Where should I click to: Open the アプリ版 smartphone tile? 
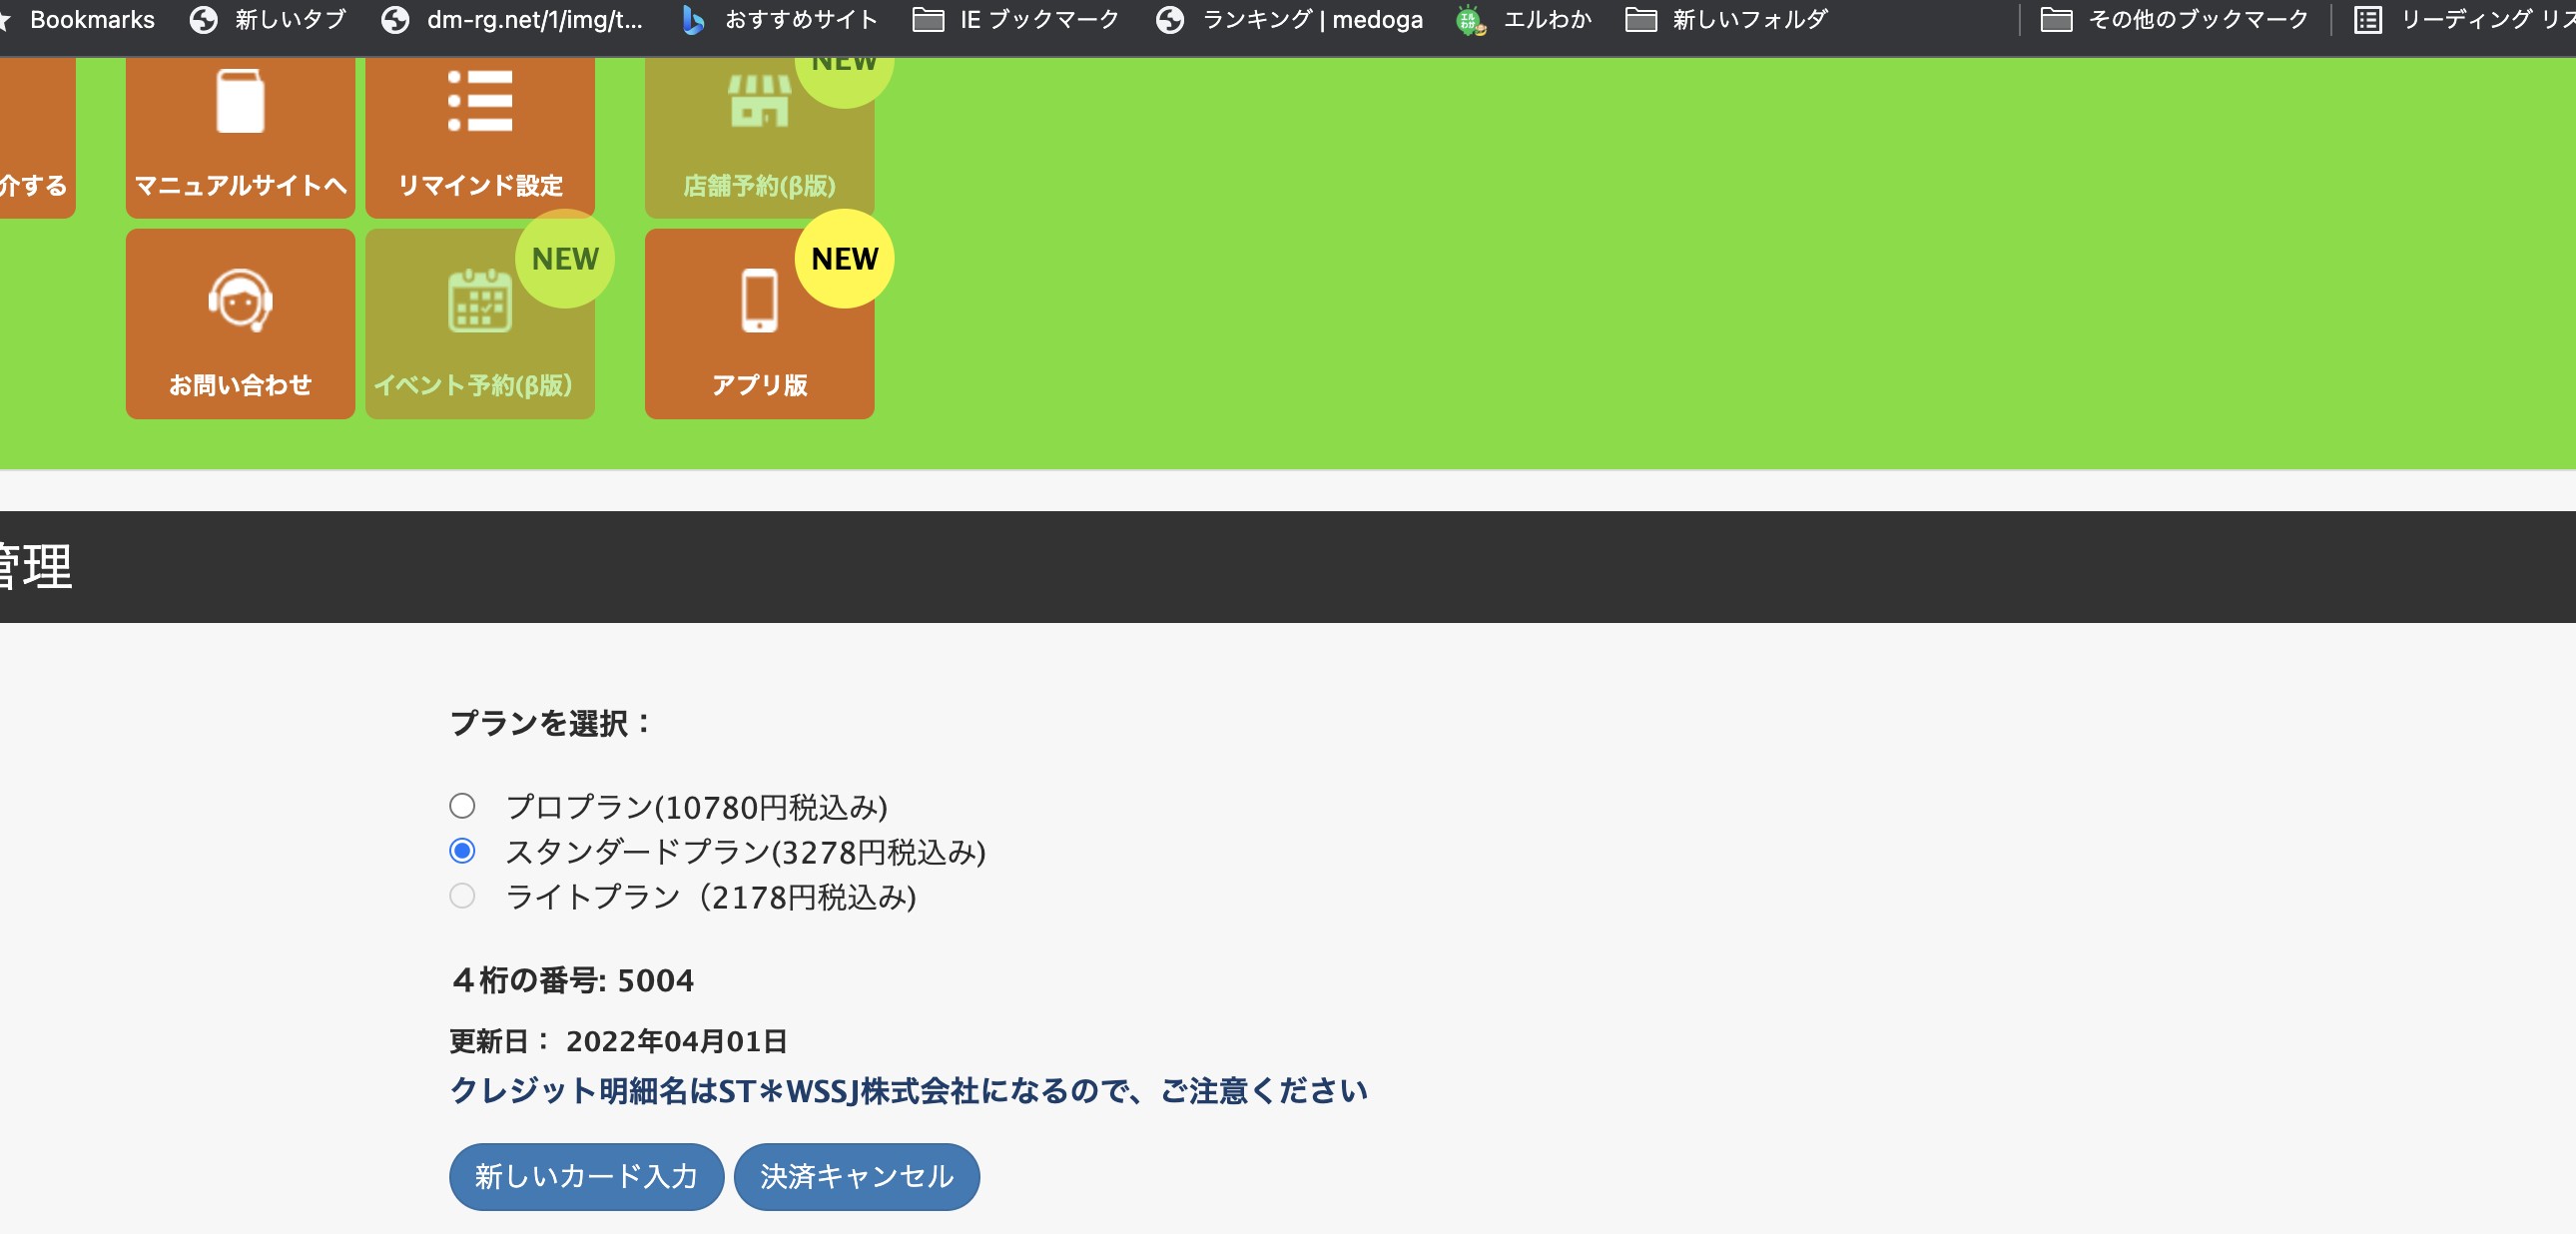[759, 324]
